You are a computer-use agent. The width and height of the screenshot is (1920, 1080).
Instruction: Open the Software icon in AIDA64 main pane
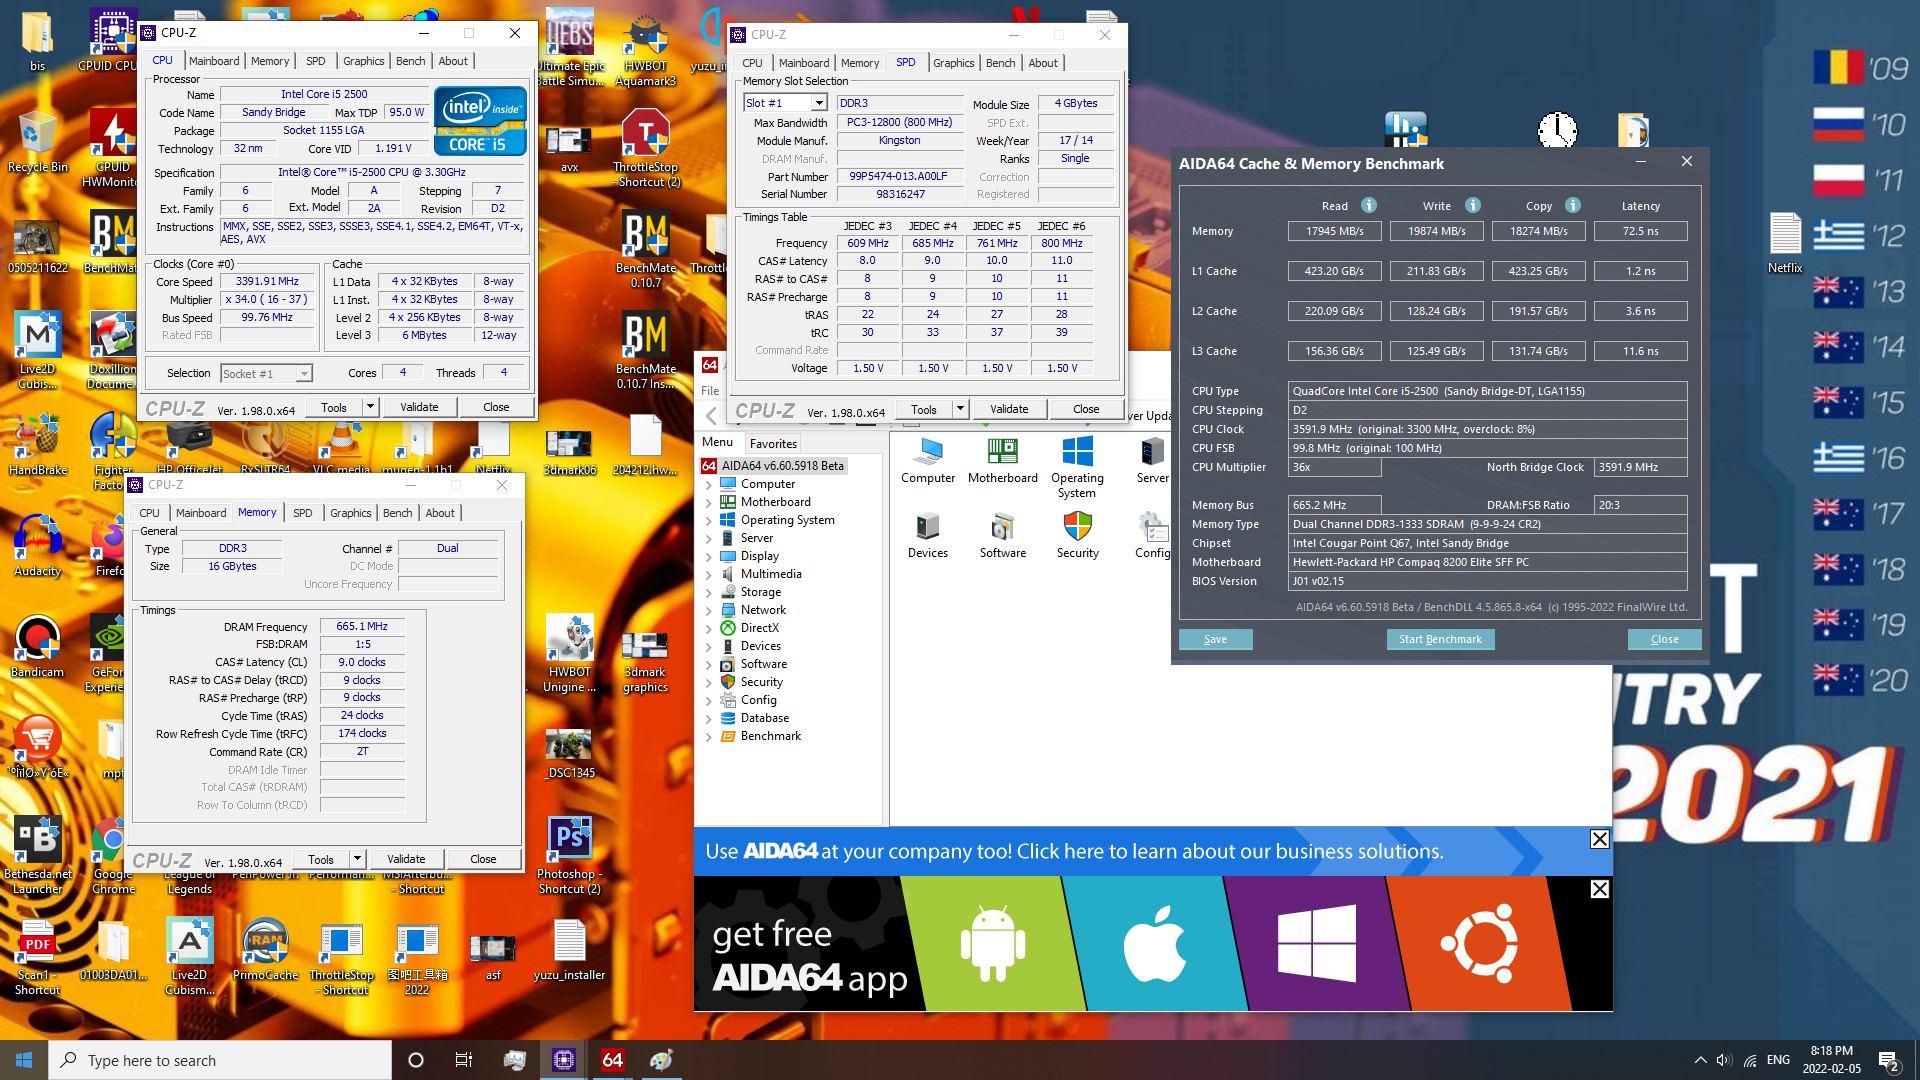pyautogui.click(x=1002, y=535)
